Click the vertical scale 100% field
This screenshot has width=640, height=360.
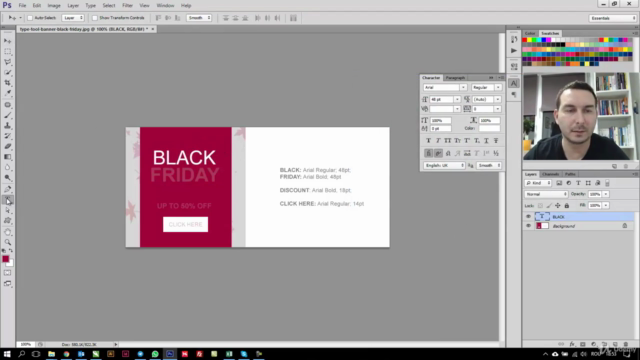pyautogui.click(x=441, y=120)
